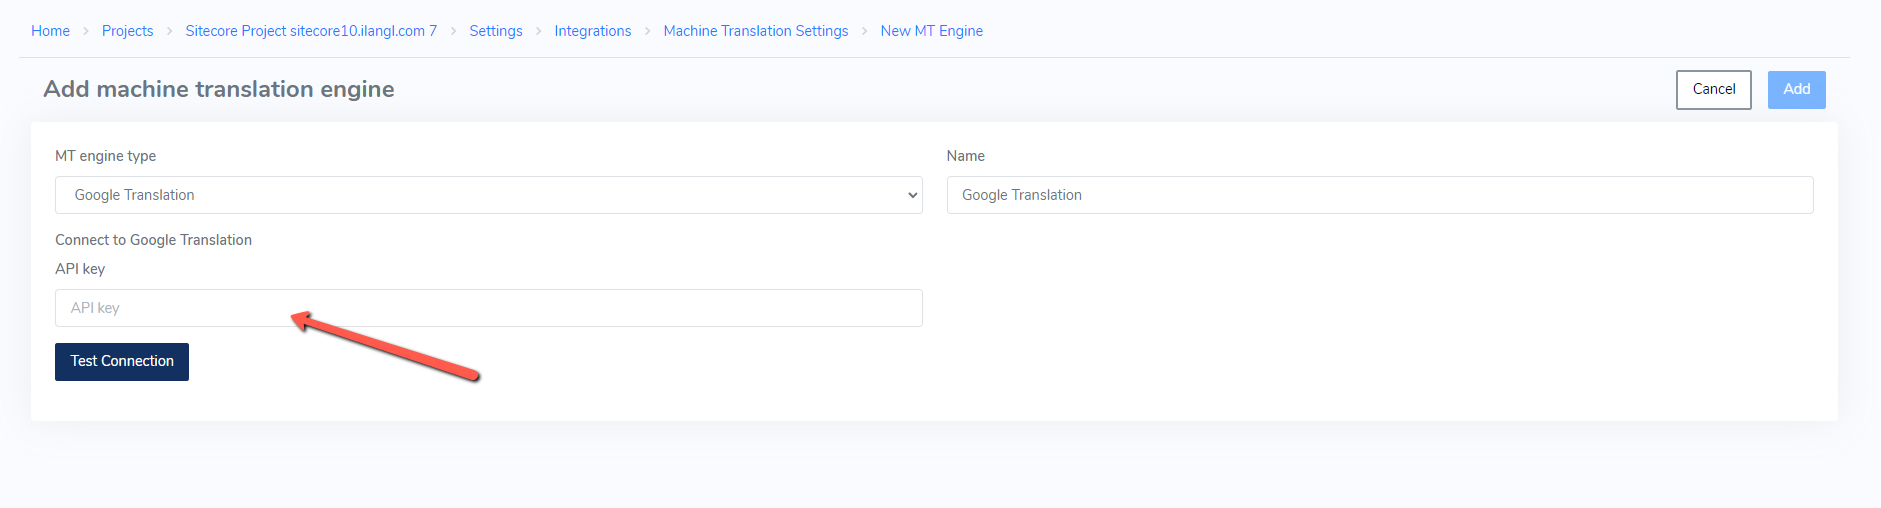Click the dropdown arrow beside Google Translation
The image size is (1881, 508).
(x=912, y=195)
